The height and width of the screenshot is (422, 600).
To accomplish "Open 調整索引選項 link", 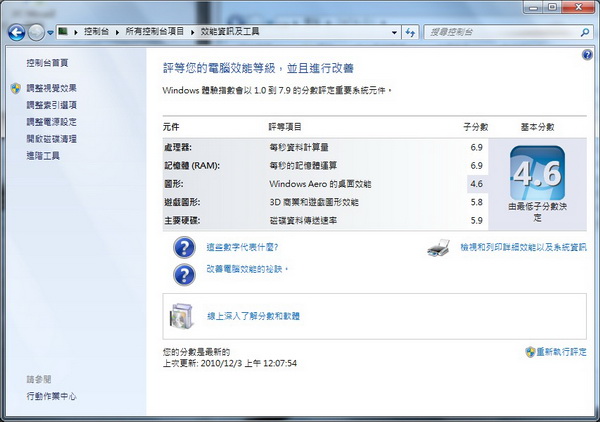I will [x=52, y=105].
